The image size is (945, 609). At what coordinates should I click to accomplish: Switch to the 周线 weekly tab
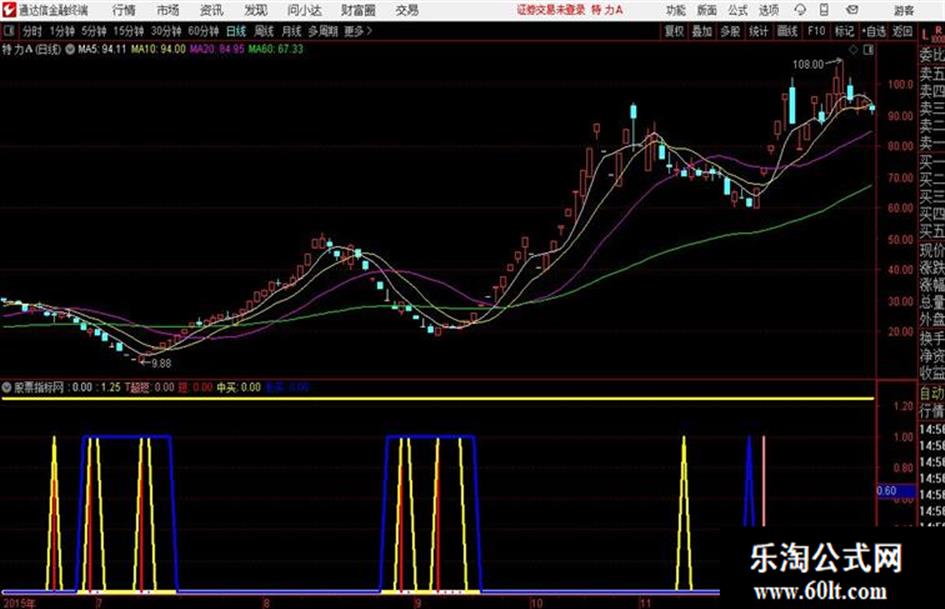(264, 31)
